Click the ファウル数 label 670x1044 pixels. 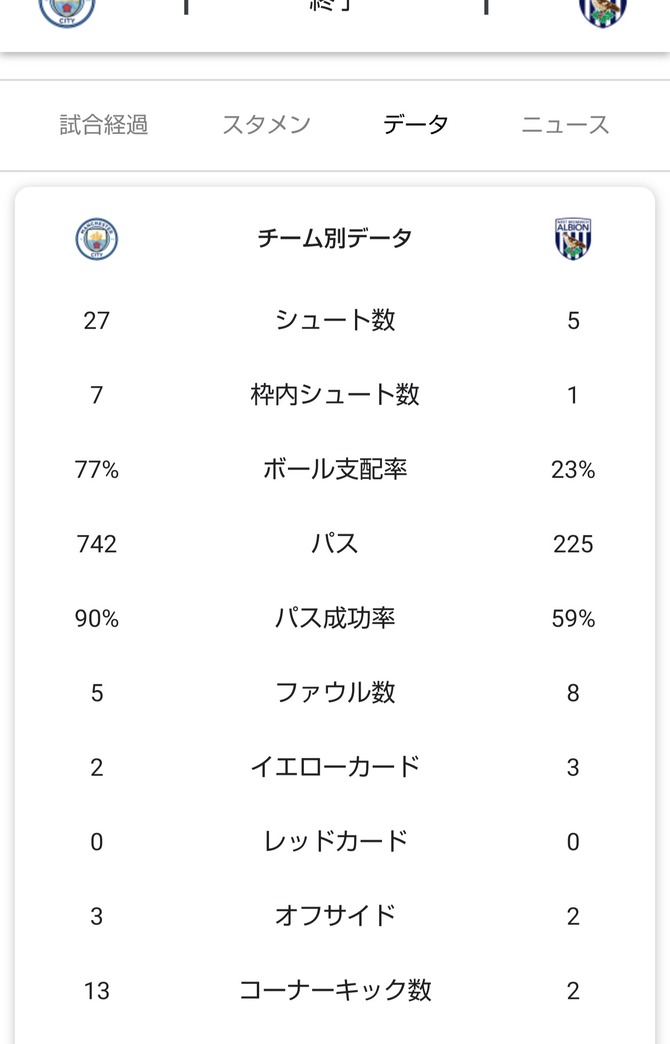335,692
